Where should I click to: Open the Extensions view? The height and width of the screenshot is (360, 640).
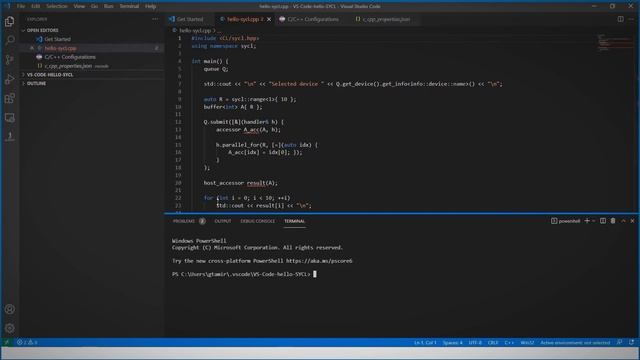click(x=9, y=98)
